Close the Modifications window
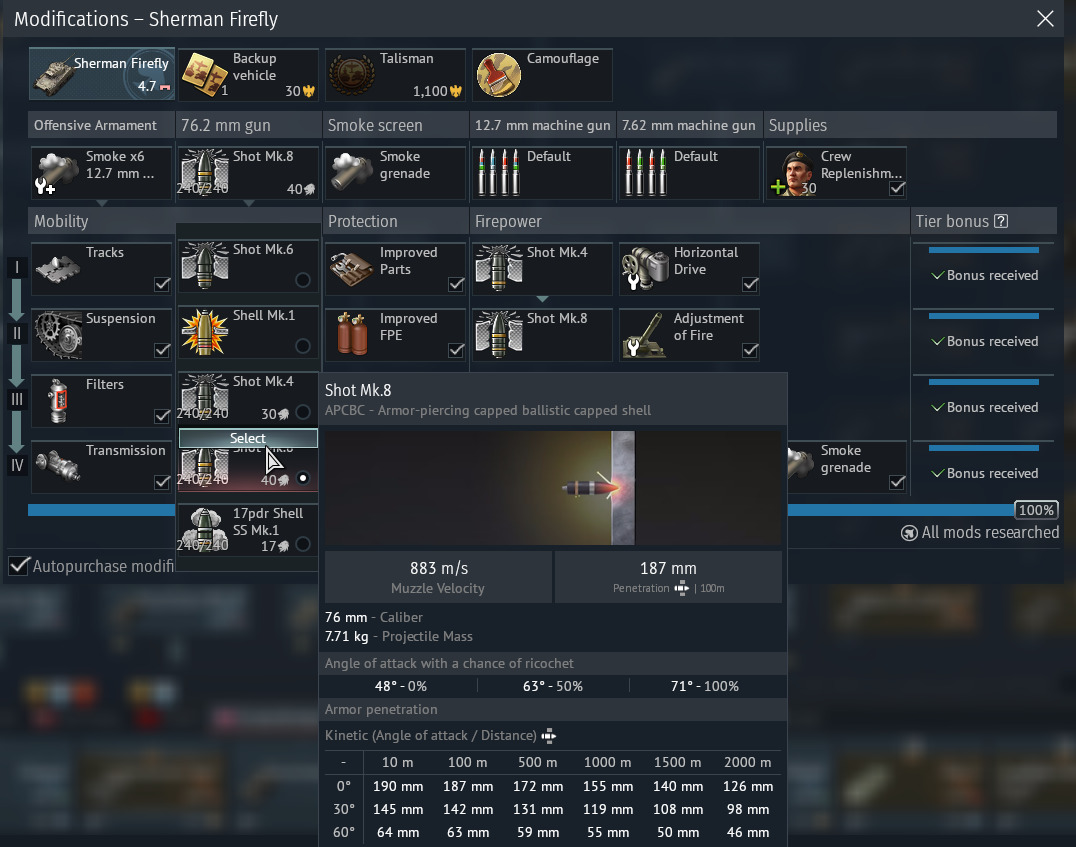Viewport: 1076px width, 847px height. coord(1045,18)
